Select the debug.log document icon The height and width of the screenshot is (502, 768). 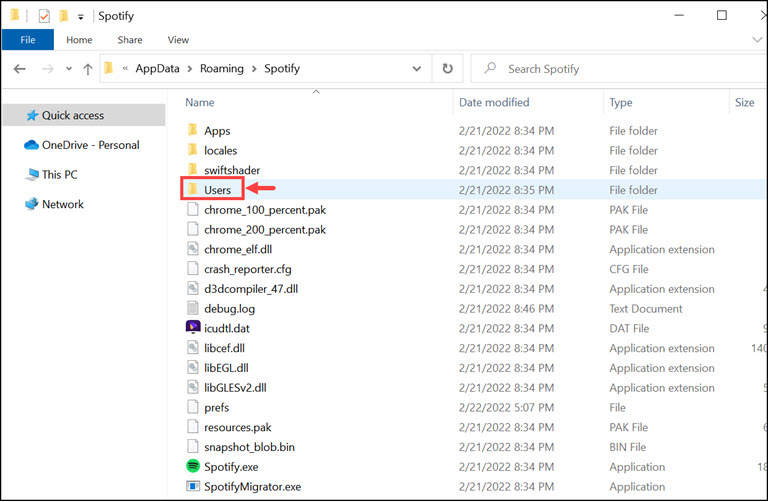(192, 308)
